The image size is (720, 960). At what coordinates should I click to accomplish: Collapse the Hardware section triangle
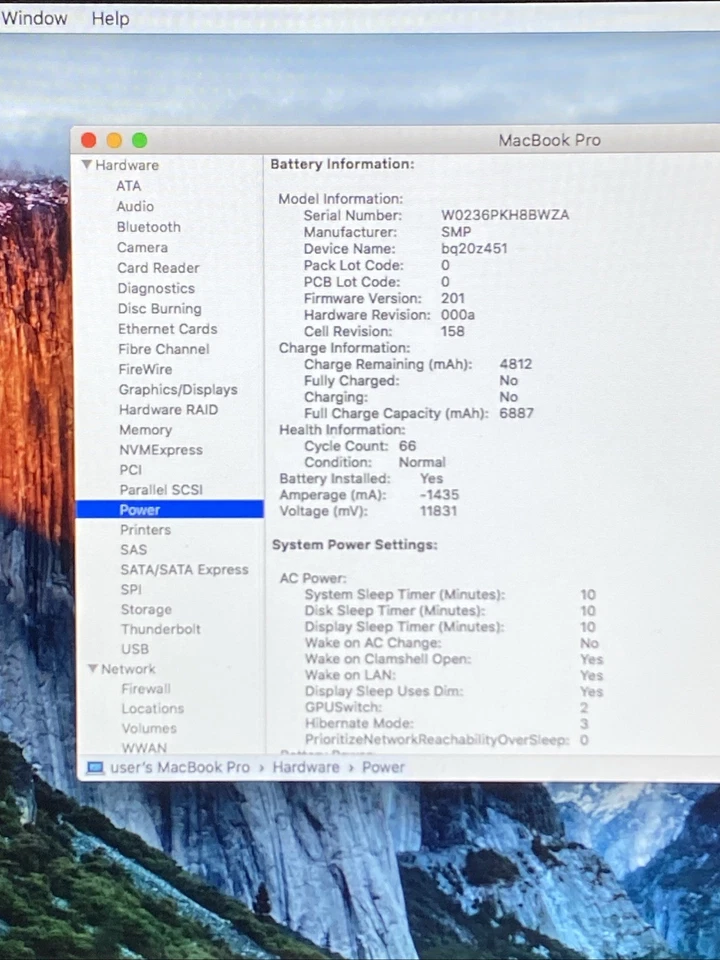(x=87, y=165)
